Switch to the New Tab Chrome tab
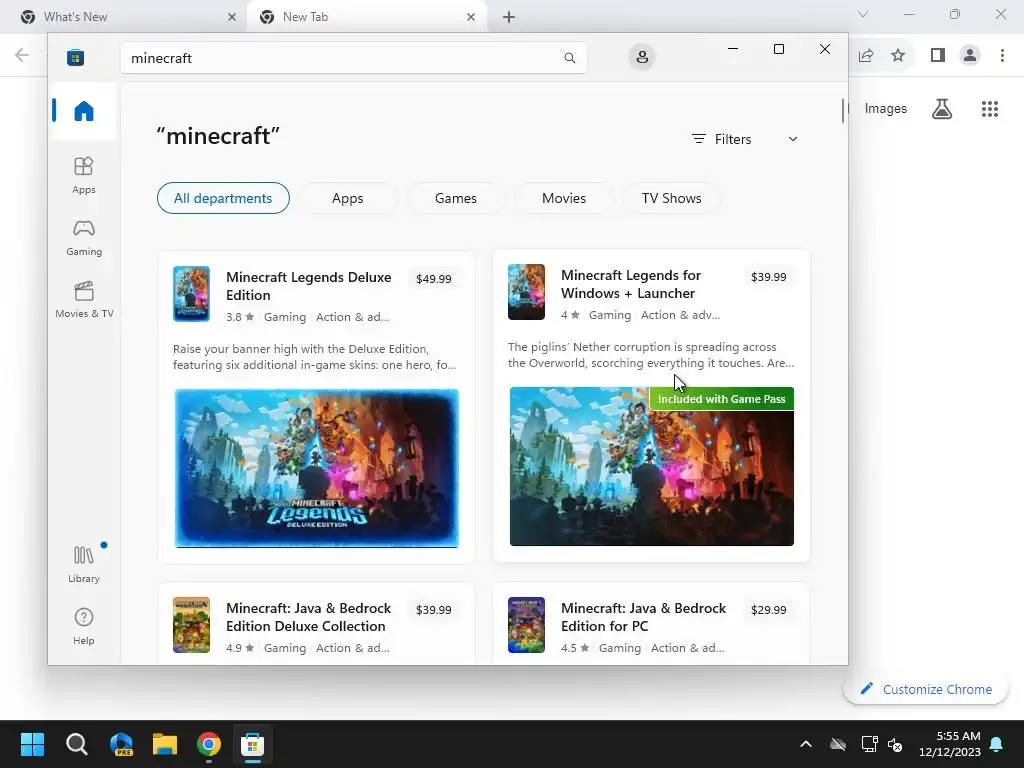 tap(367, 17)
